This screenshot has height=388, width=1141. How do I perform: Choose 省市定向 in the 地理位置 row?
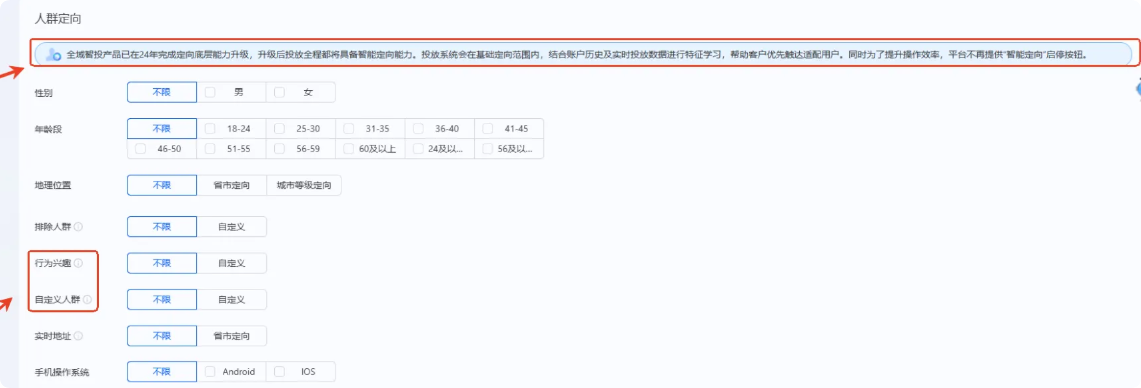point(231,185)
